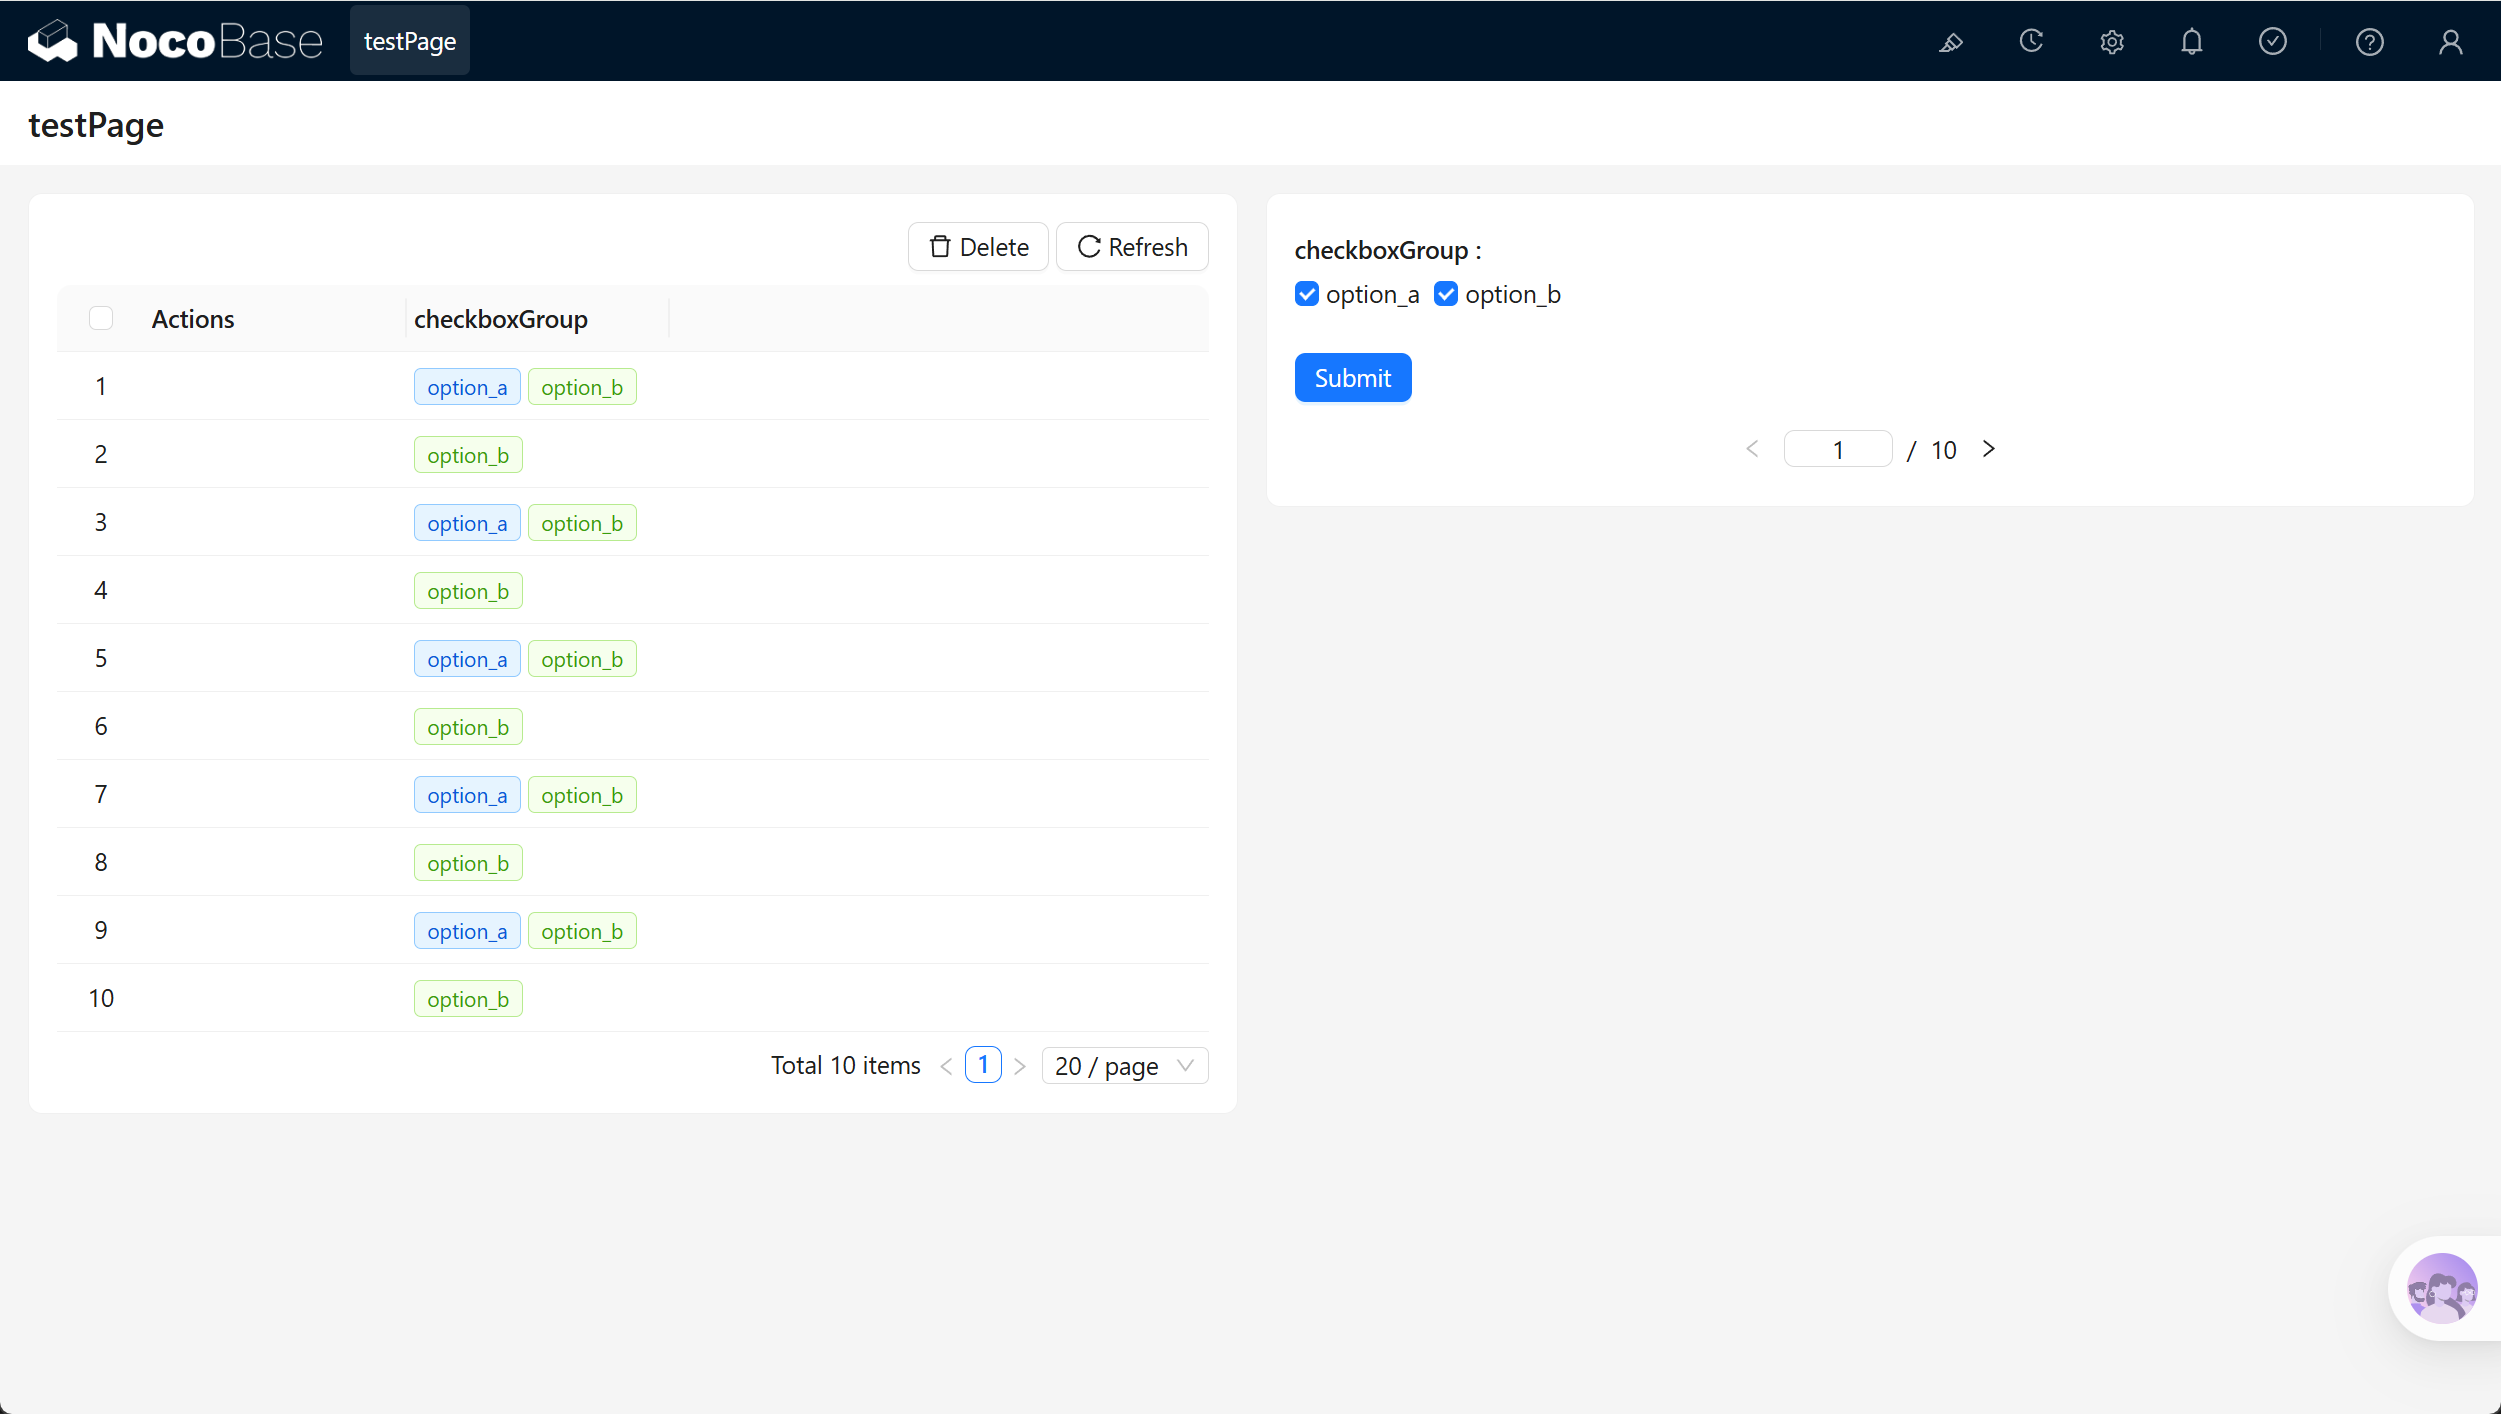Open the notifications bell icon
This screenshot has height=1414, width=2501.
click(x=2191, y=42)
